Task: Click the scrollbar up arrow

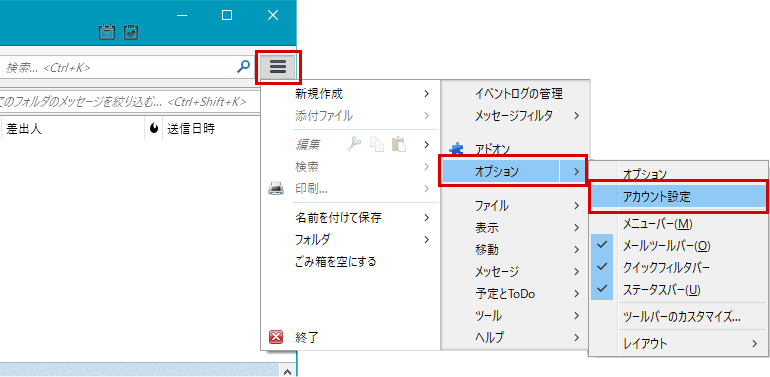Action: [x=288, y=371]
